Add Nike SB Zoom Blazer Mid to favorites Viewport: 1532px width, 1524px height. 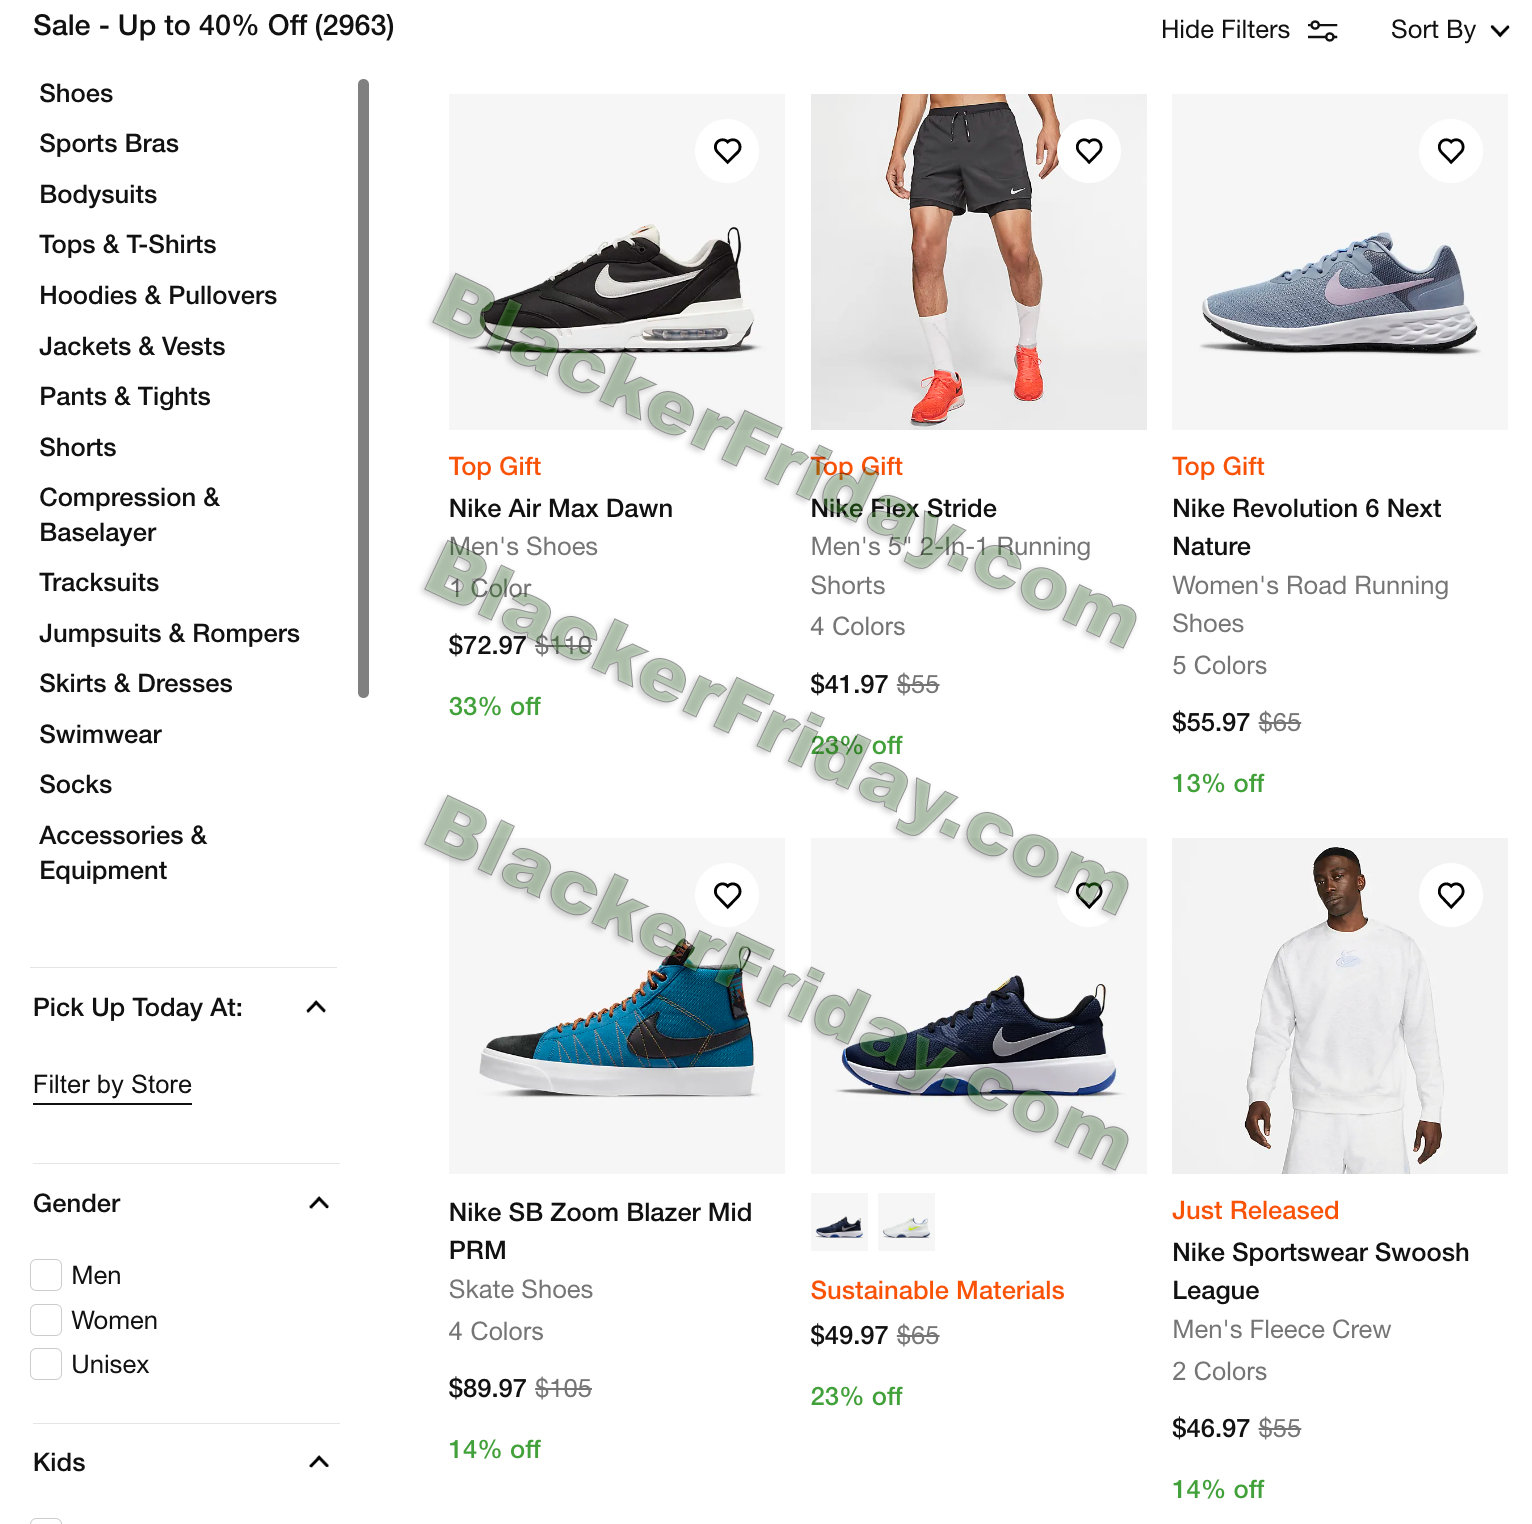(727, 895)
